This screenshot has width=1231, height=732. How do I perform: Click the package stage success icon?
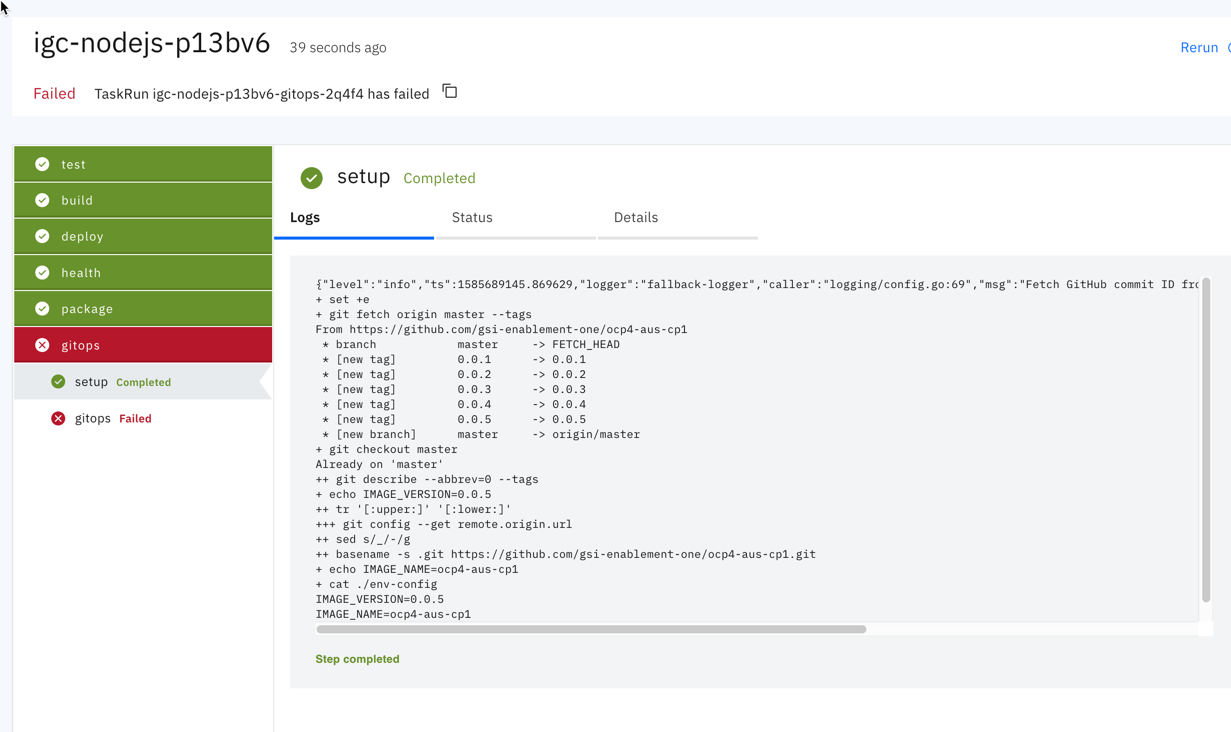tap(41, 308)
